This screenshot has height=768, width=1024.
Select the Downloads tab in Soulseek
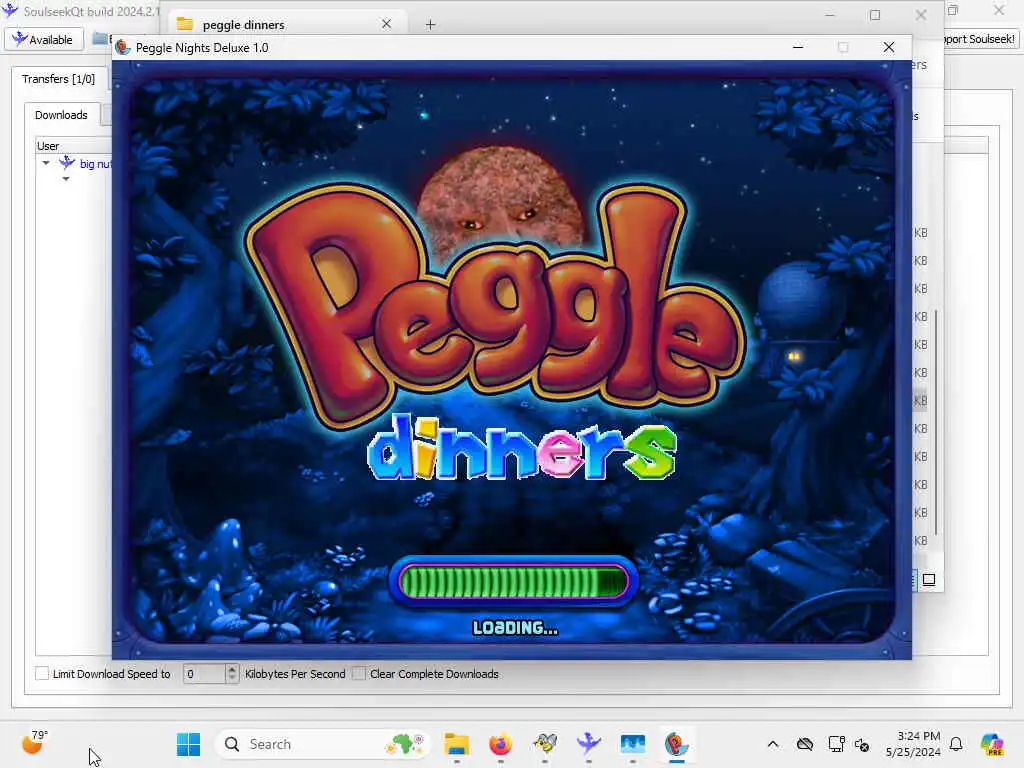pyautogui.click(x=61, y=115)
